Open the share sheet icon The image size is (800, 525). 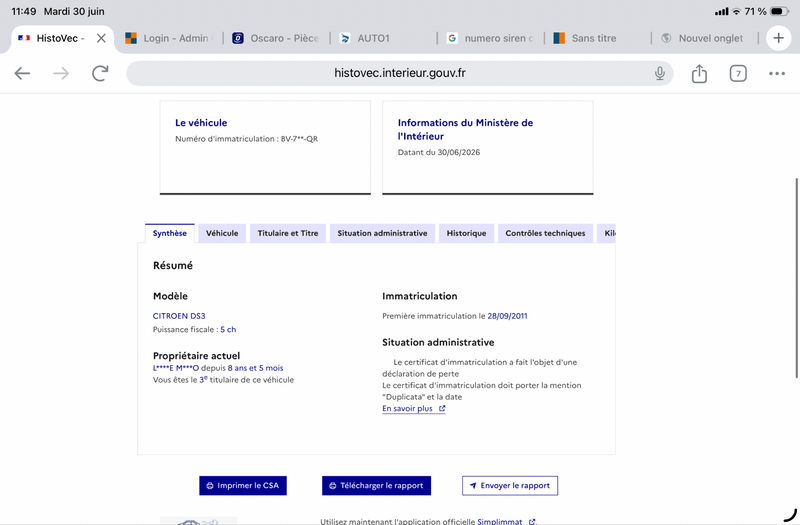coord(699,73)
